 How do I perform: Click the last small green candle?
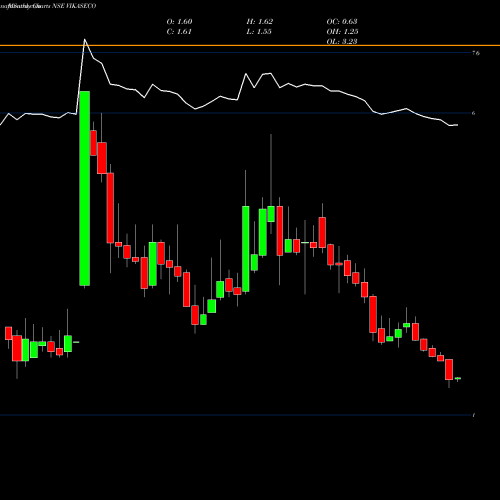click(x=458, y=378)
